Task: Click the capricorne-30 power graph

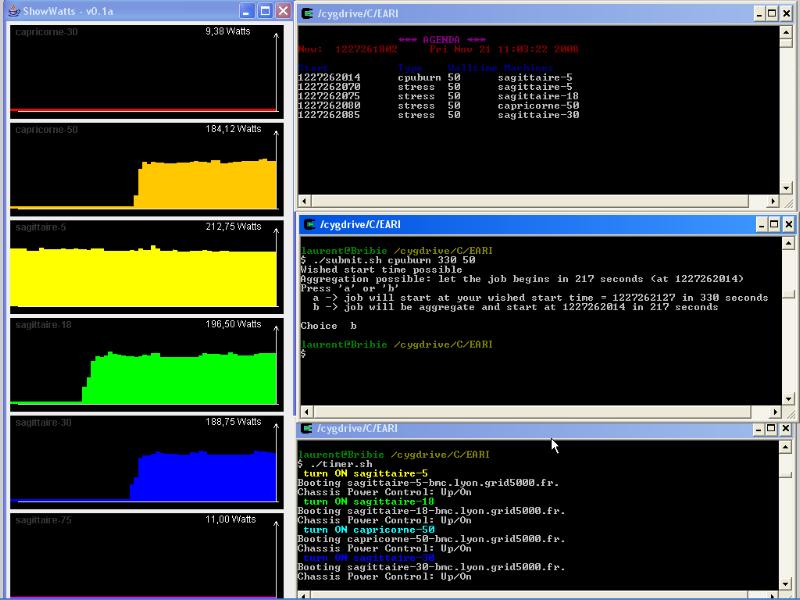Action: [x=147, y=71]
